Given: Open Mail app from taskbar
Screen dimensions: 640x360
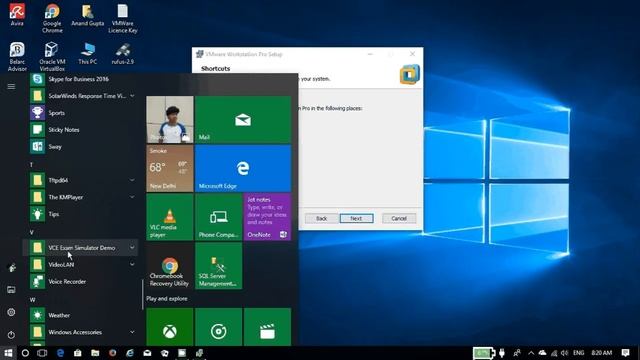Looking at the screenshot, I should point(147,353).
